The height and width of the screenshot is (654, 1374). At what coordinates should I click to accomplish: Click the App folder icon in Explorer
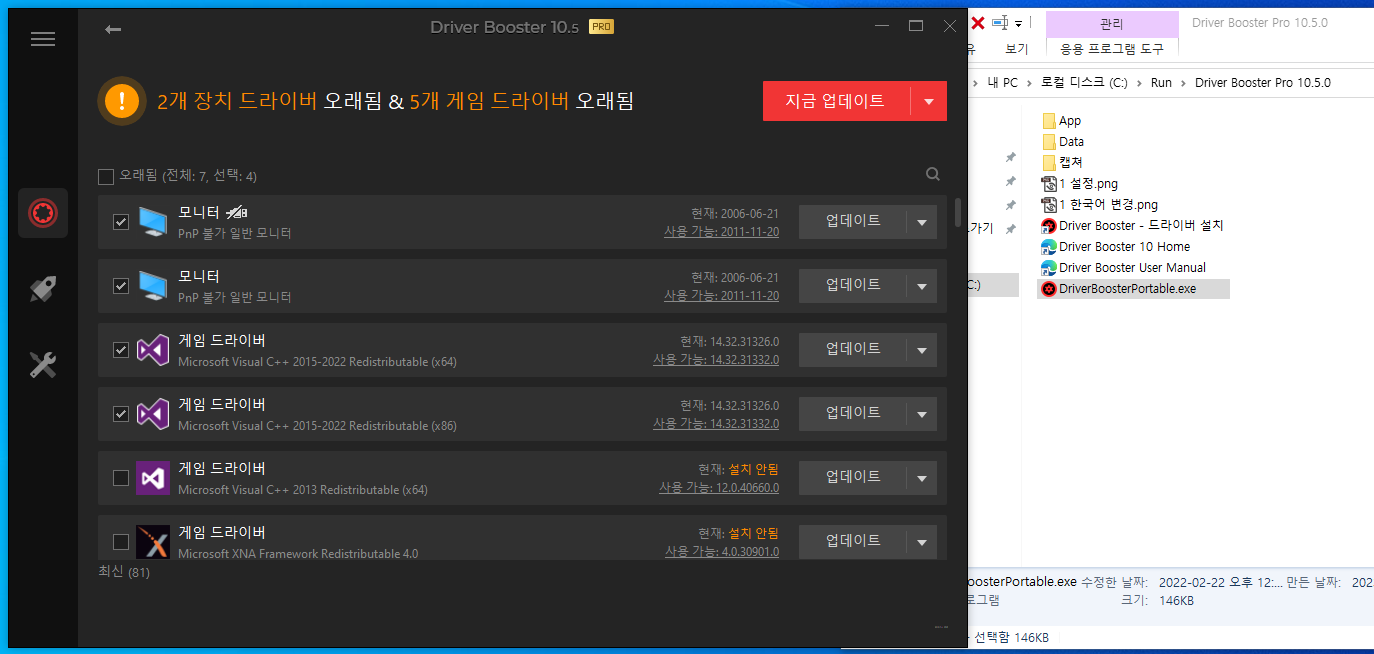1049,121
